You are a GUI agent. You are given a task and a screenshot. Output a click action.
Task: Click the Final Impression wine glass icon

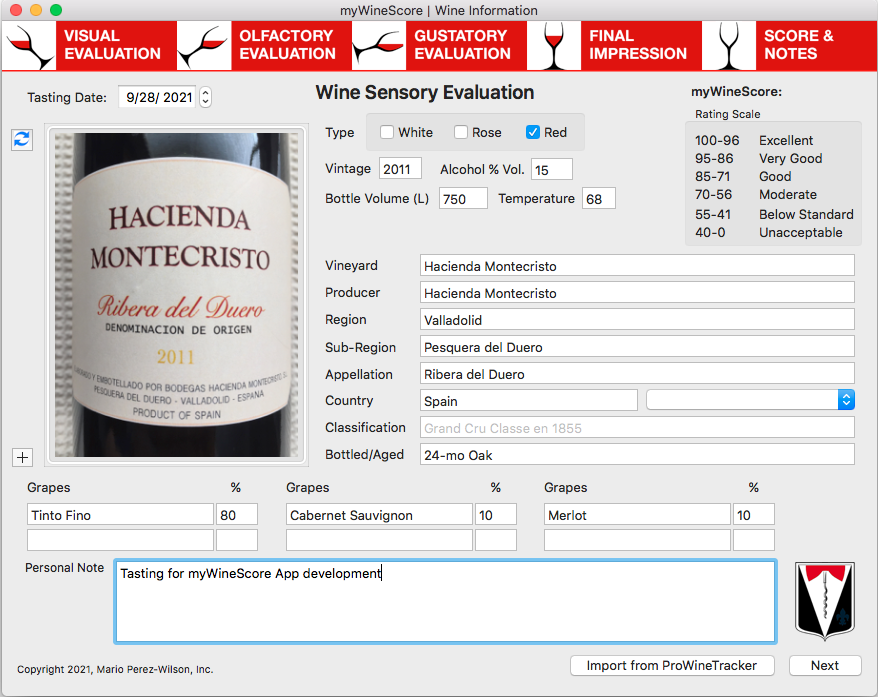(x=553, y=45)
